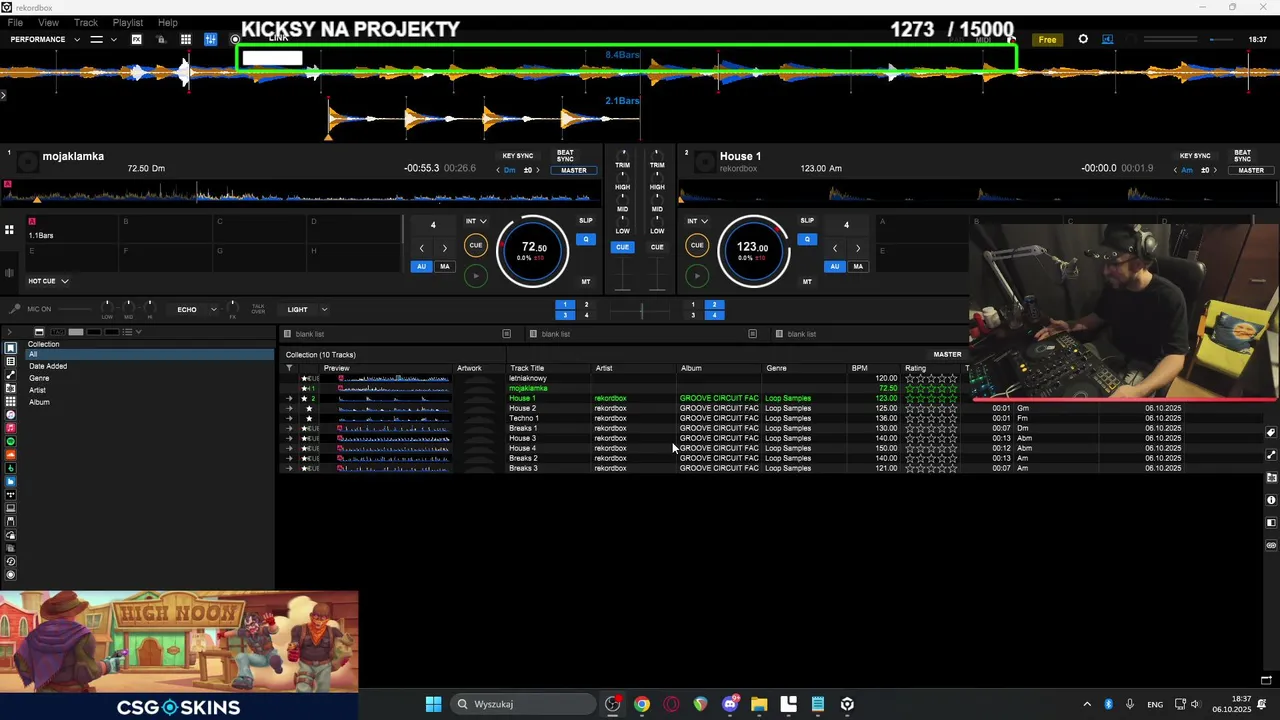The width and height of the screenshot is (1280, 720).
Task: Toggle SLIP mode on deck 1
Action: 586,220
